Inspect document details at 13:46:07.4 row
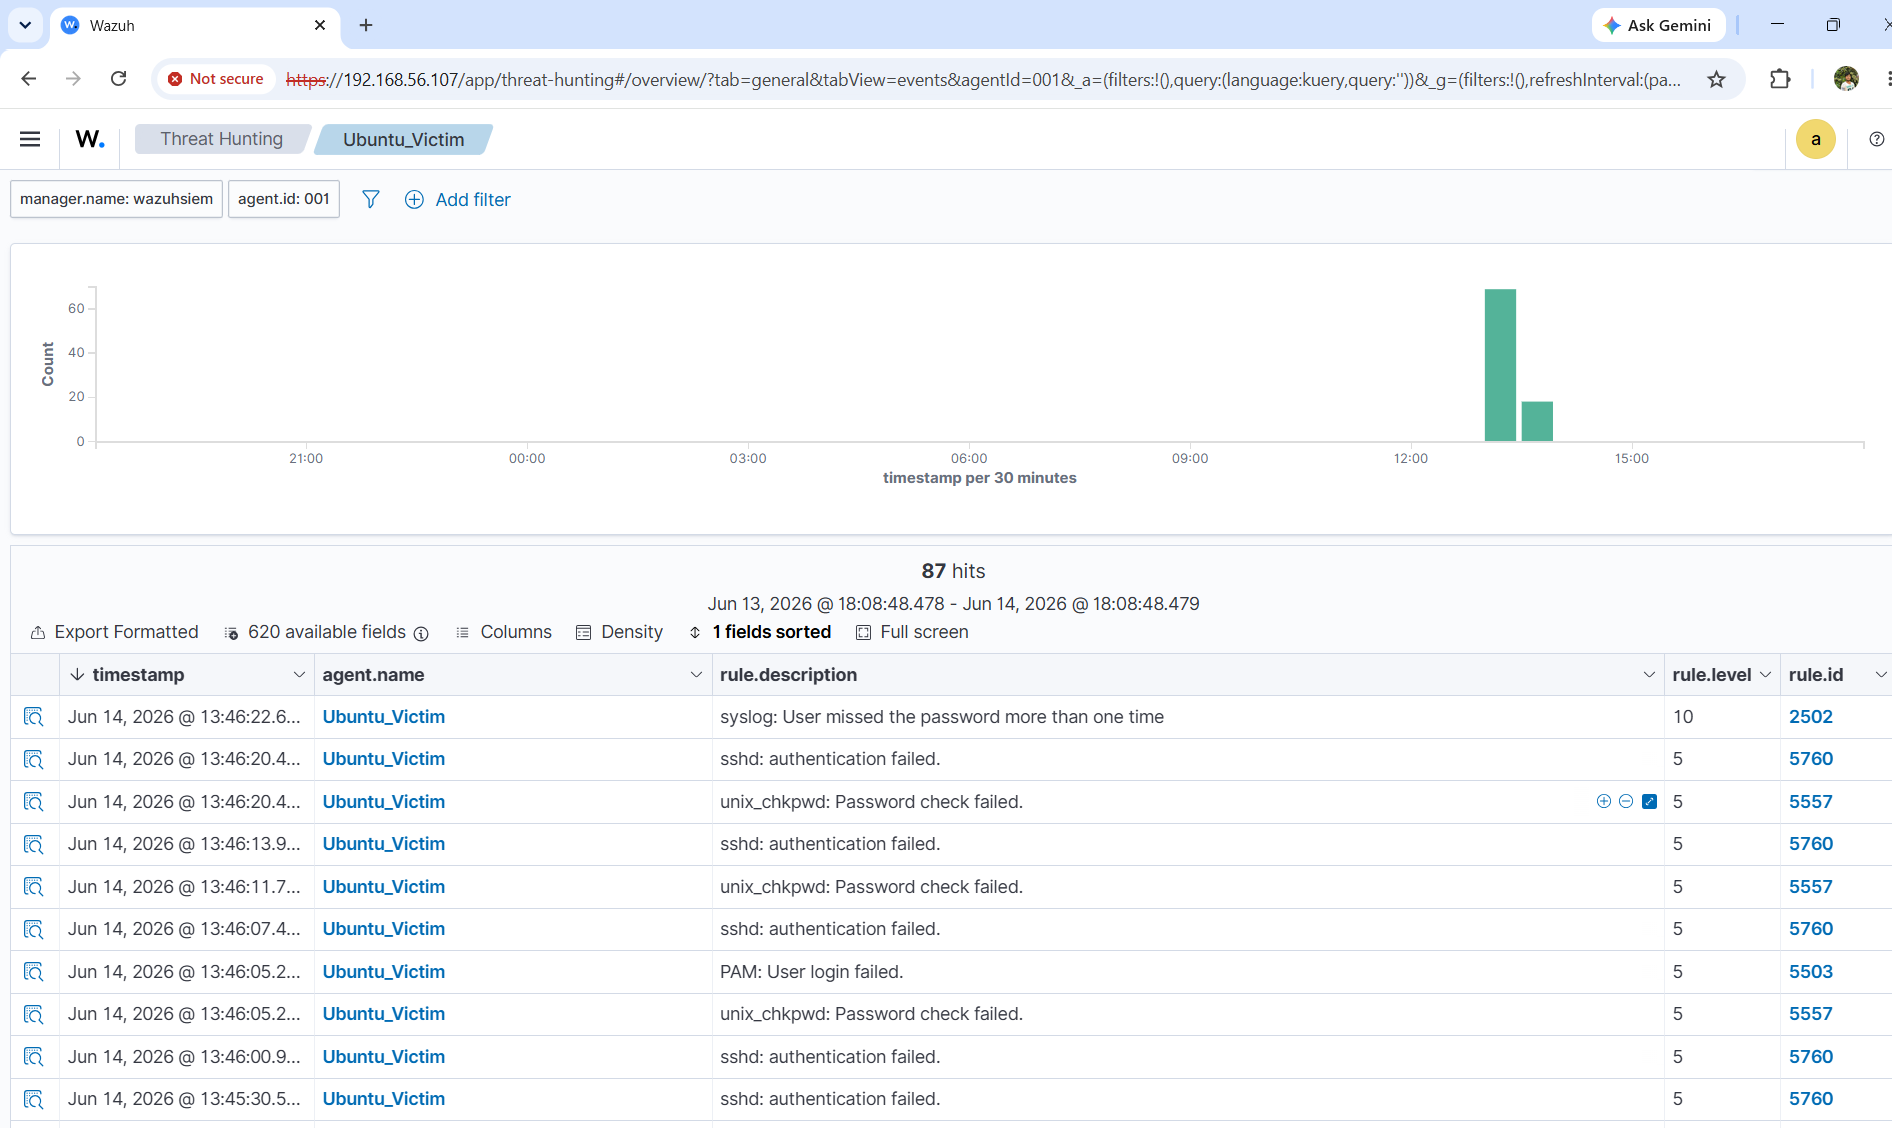Image resolution: width=1892 pixels, height=1128 pixels. [34, 929]
